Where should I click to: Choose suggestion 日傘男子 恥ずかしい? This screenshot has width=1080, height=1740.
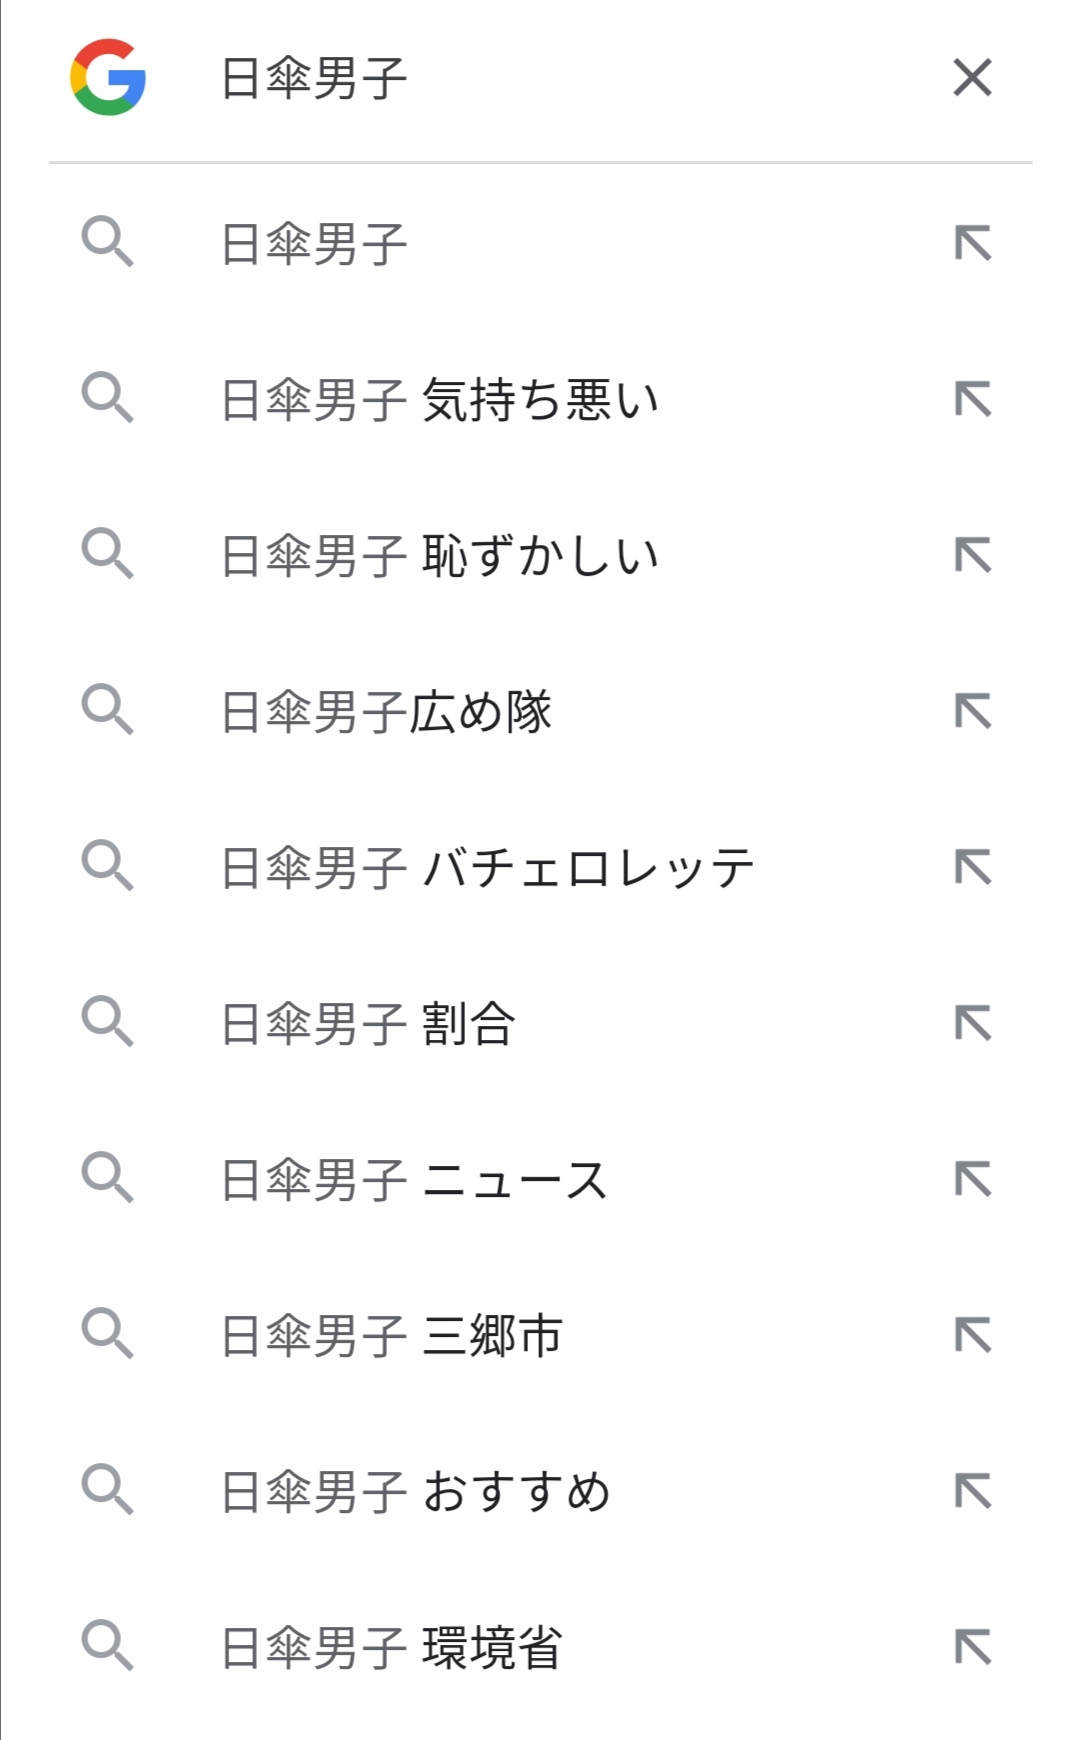pos(440,556)
